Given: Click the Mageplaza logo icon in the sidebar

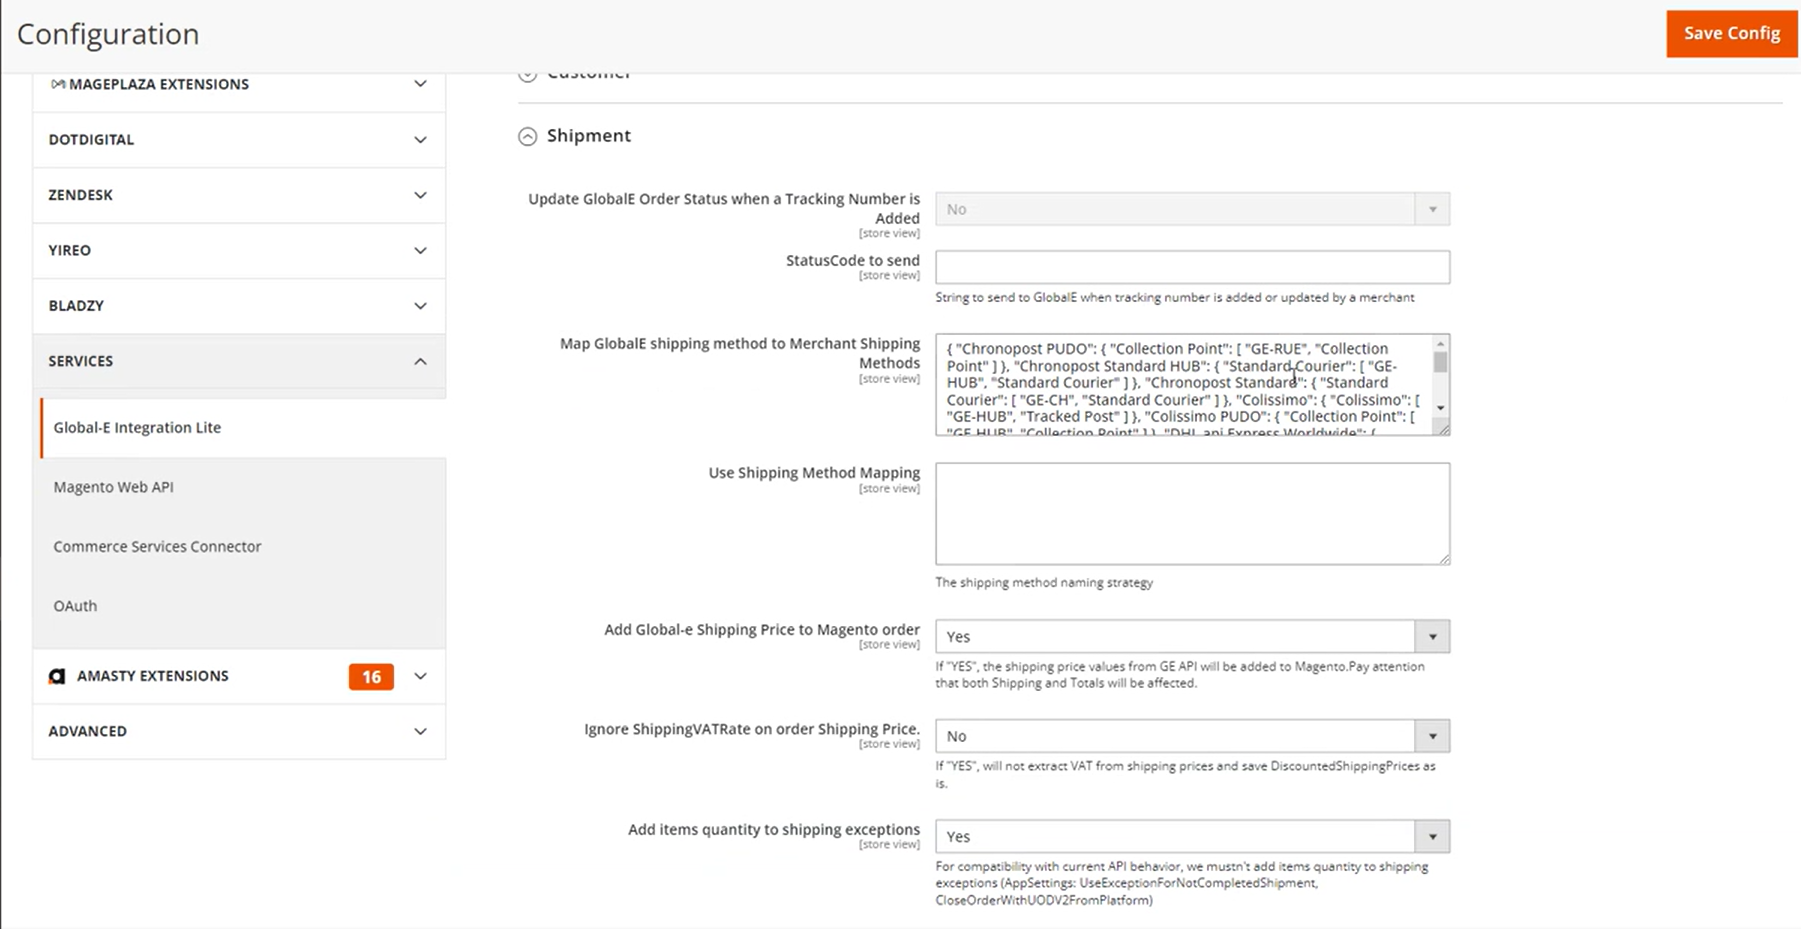Looking at the screenshot, I should coord(57,84).
